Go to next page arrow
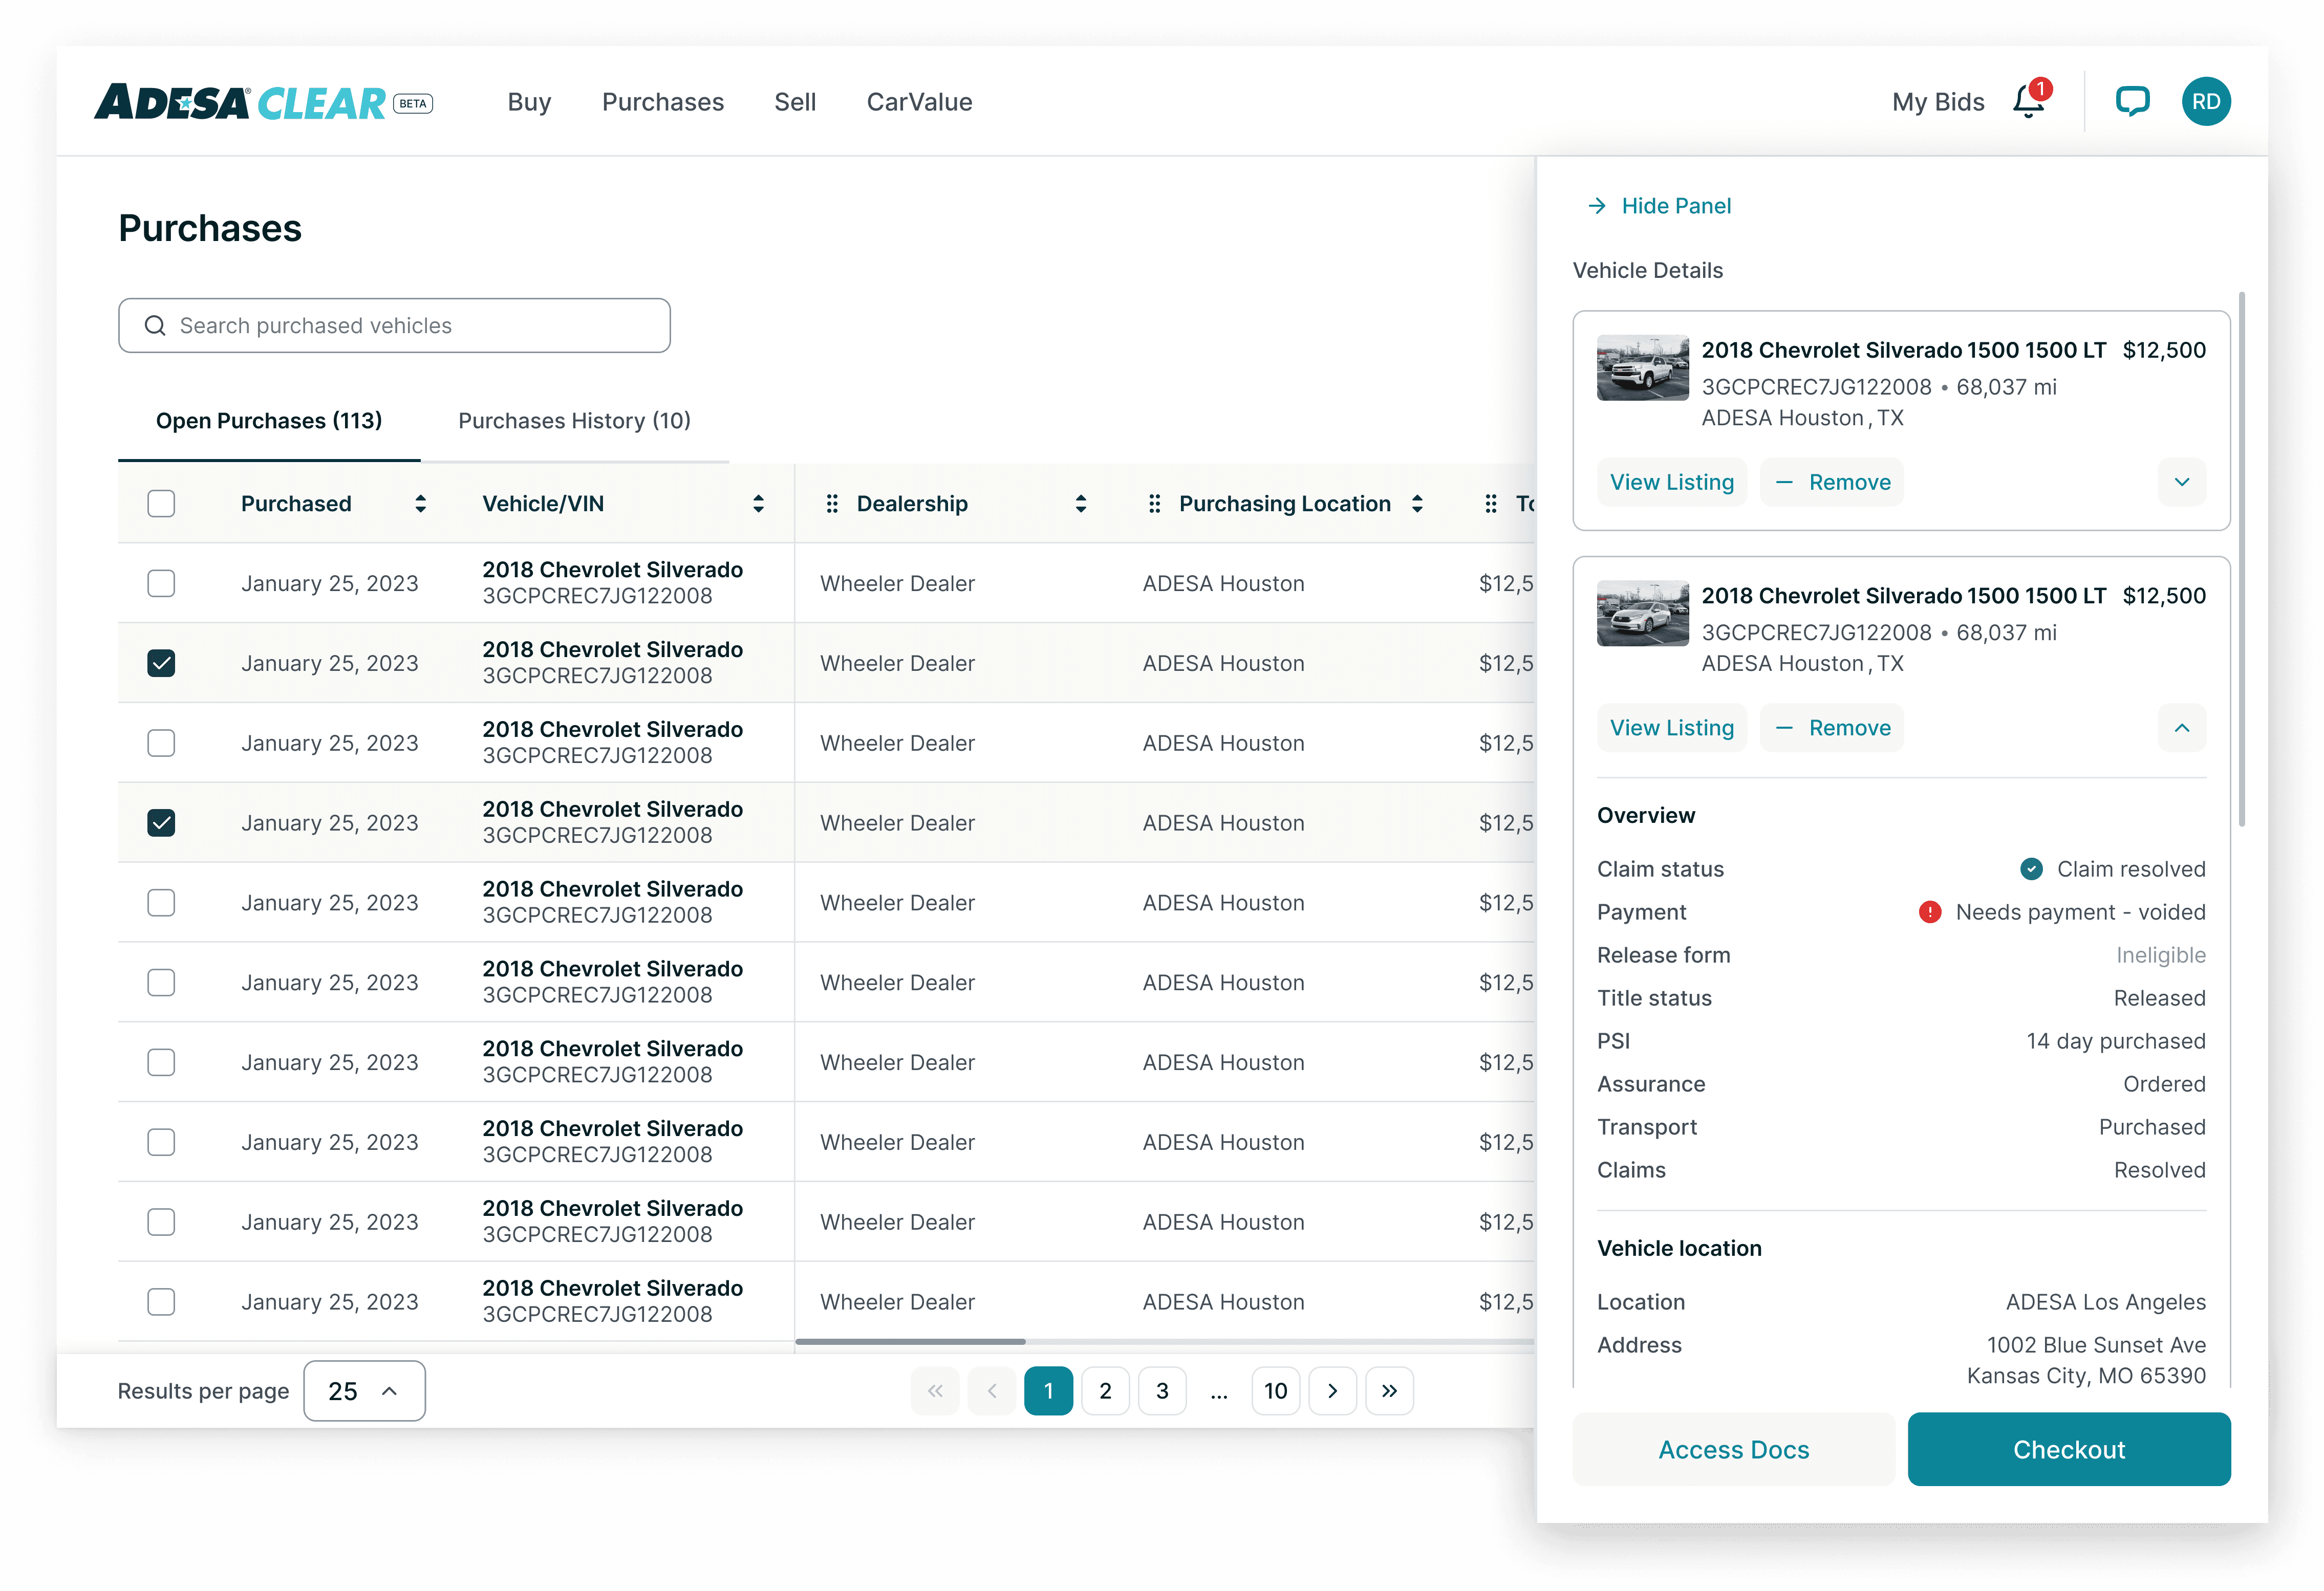Viewport: 2324px width, 1591px height. (1332, 1391)
